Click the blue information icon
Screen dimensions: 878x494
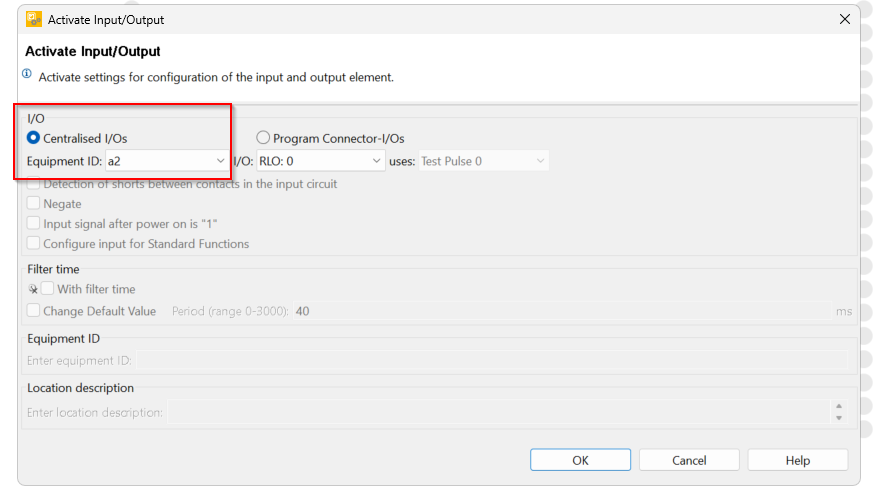(27, 74)
